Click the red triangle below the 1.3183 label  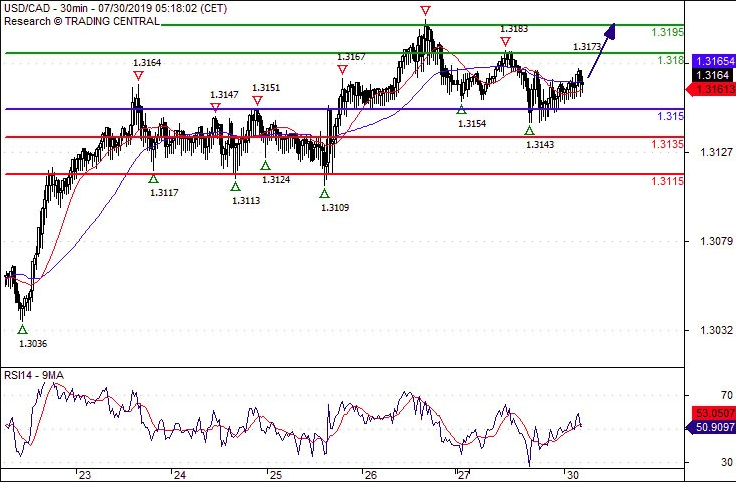click(506, 42)
